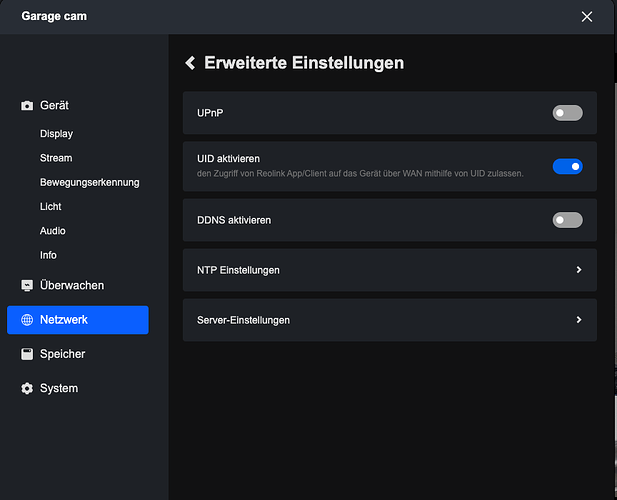Enable the UPnP toggle
The height and width of the screenshot is (500, 617).
(567, 113)
